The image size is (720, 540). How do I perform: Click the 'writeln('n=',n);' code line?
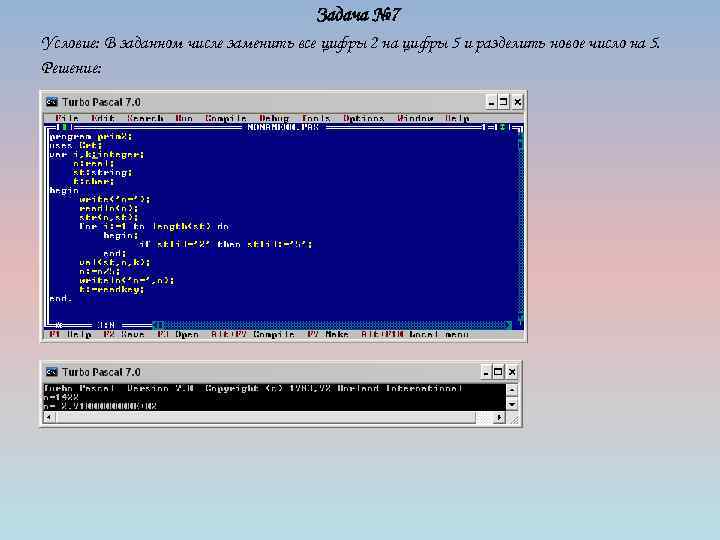(x=127, y=280)
